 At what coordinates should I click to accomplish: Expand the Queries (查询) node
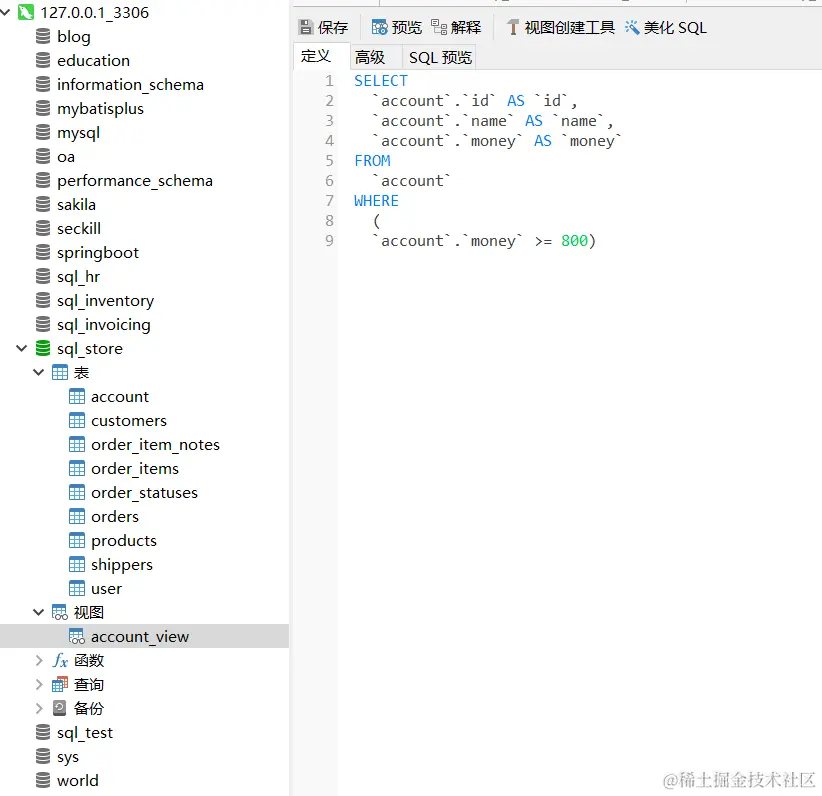pyautogui.click(x=39, y=684)
